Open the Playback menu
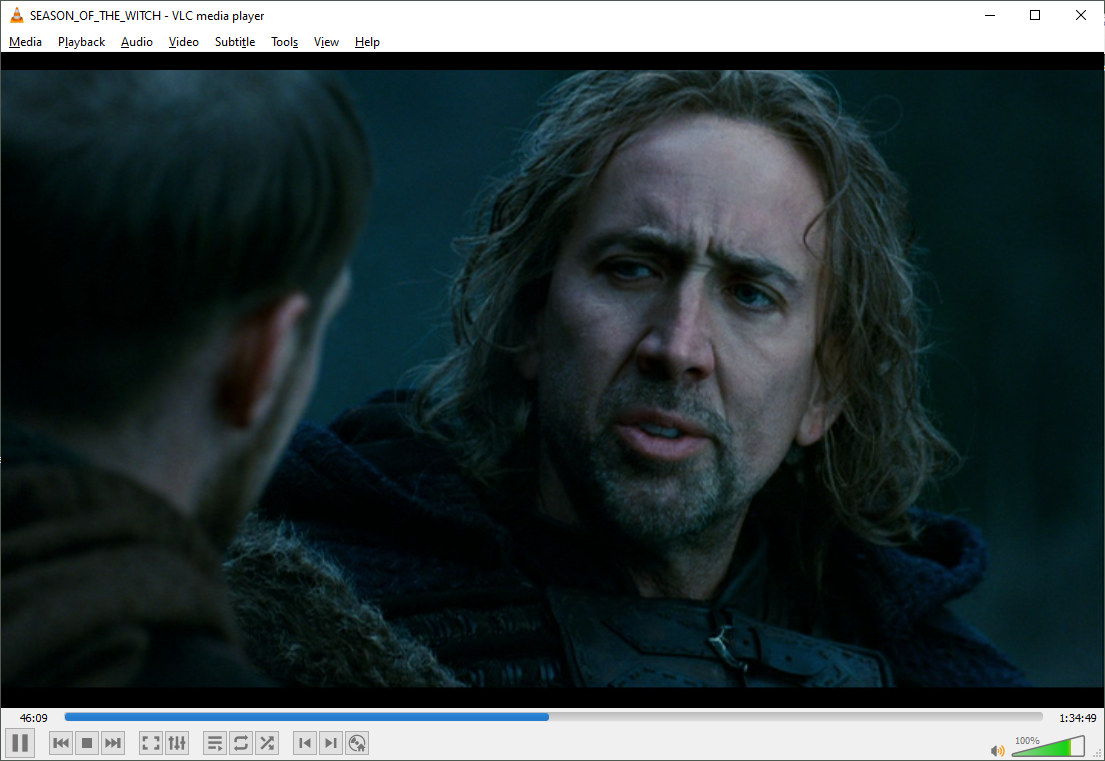The height and width of the screenshot is (761, 1105). coord(81,42)
